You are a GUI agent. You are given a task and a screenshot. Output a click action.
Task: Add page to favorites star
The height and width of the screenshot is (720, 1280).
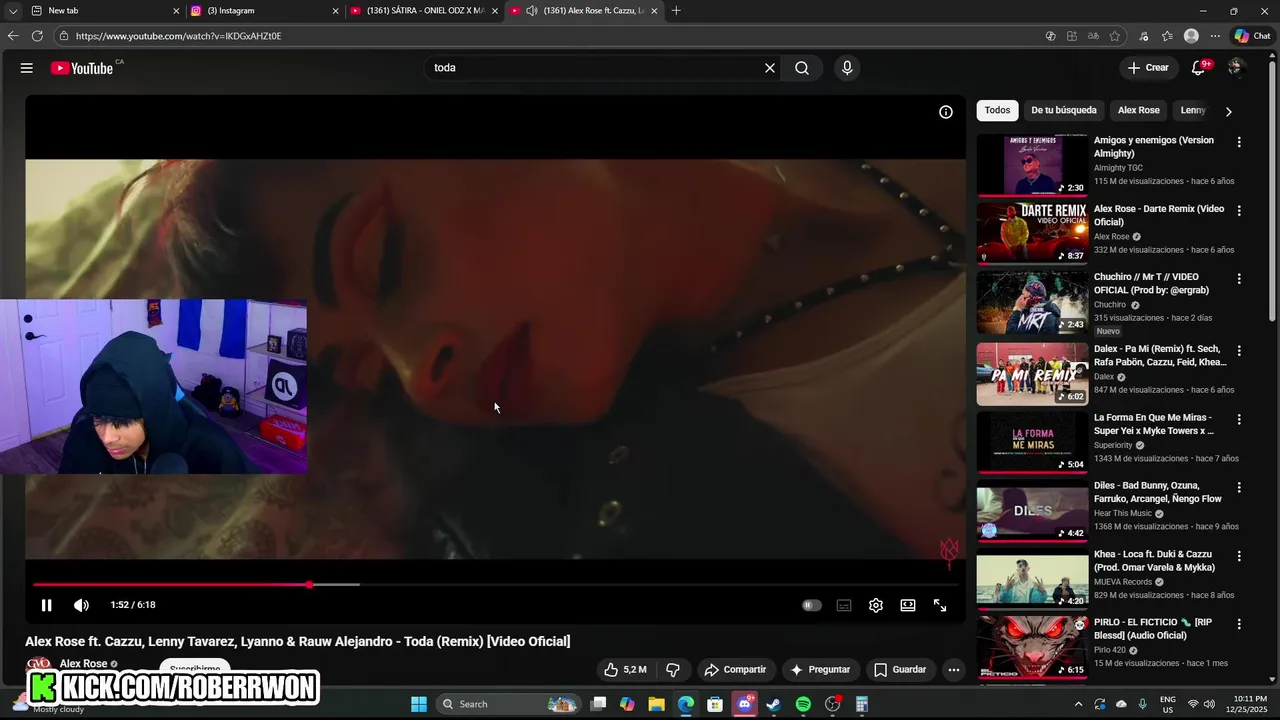pos(1115,36)
